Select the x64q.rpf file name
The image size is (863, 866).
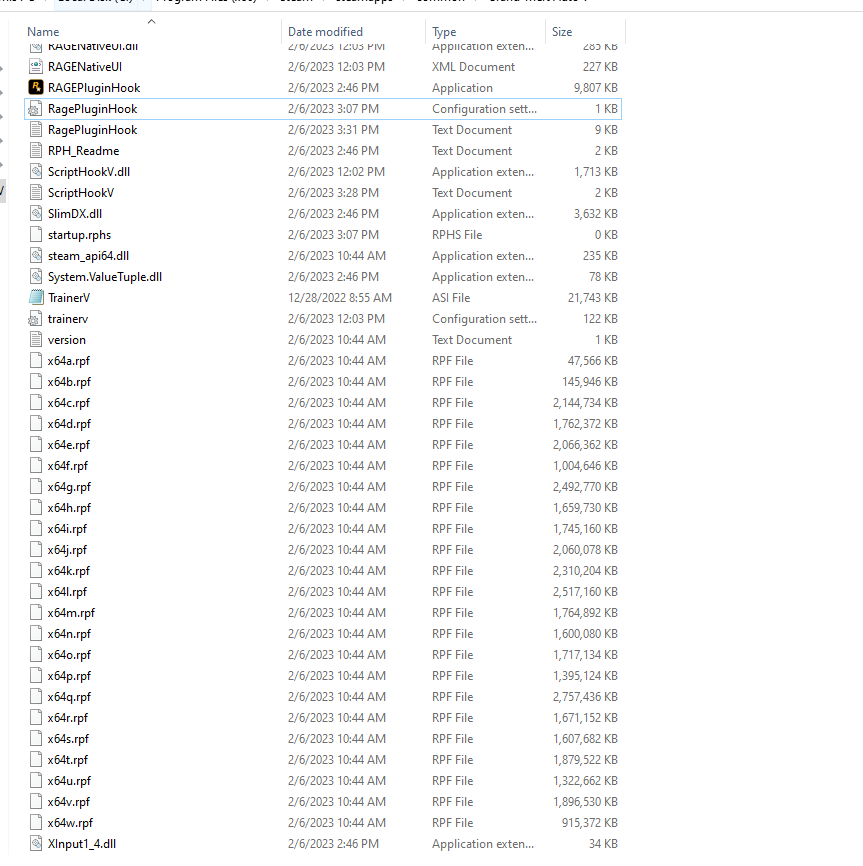[69, 696]
